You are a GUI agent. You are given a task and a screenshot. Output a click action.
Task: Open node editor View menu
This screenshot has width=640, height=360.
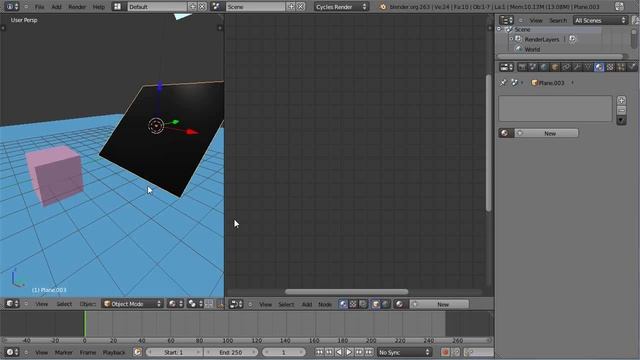[x=265, y=304]
